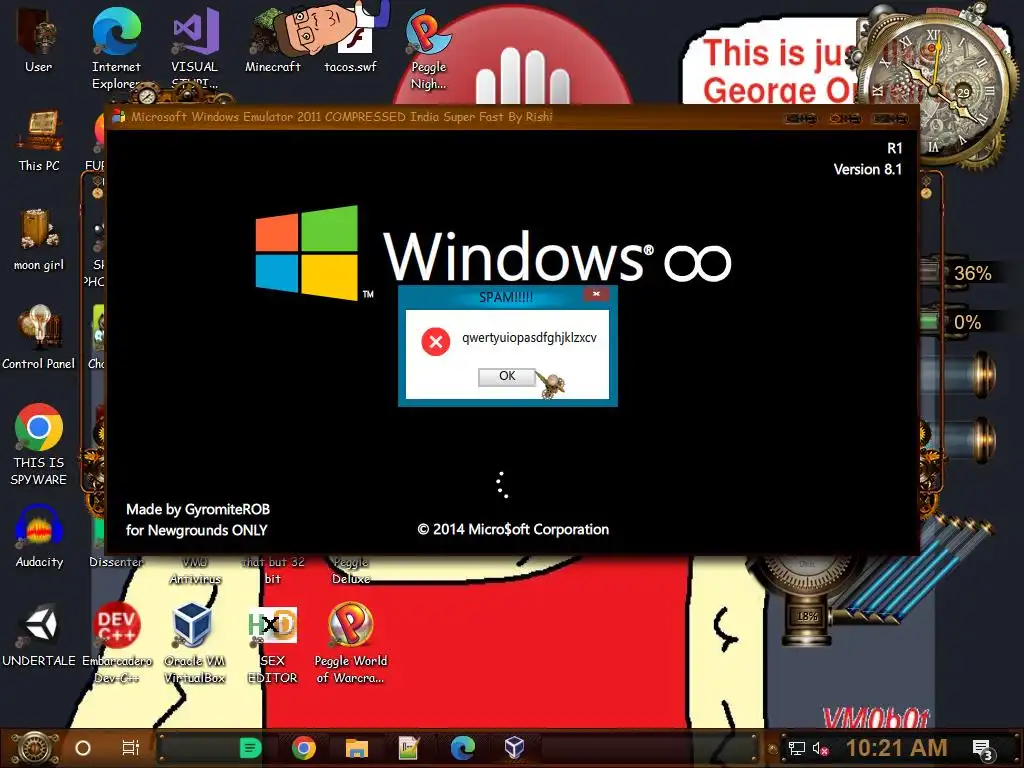The width and height of the screenshot is (1024, 768).
Task: Open Internet Explorer desktop shortcut
Action: 116,49
